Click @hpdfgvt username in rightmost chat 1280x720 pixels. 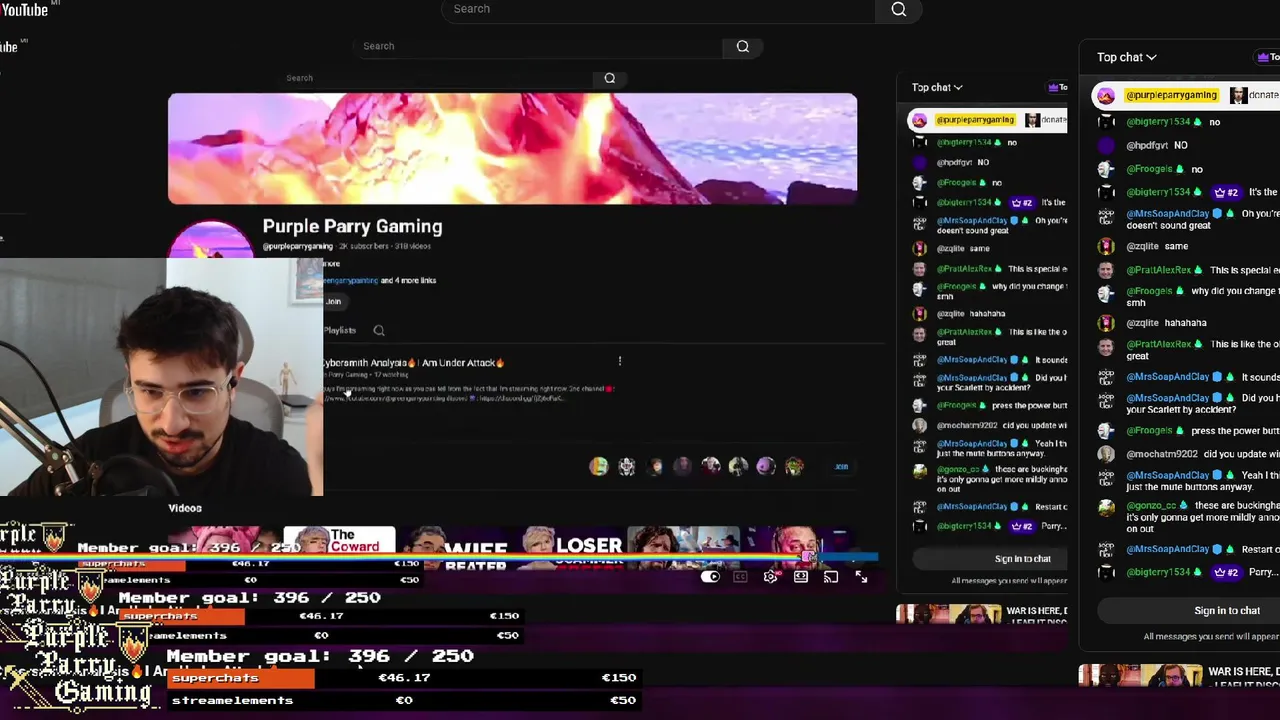click(1148, 145)
